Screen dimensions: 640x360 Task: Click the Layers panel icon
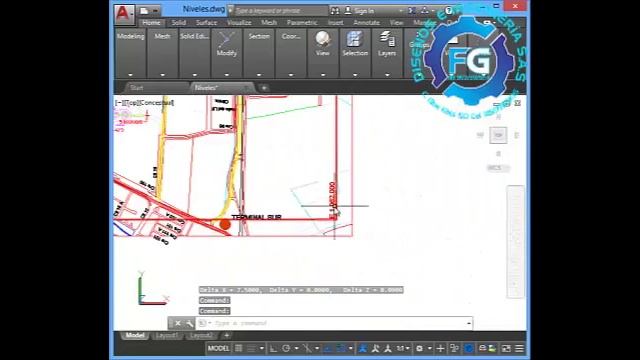pos(387,40)
